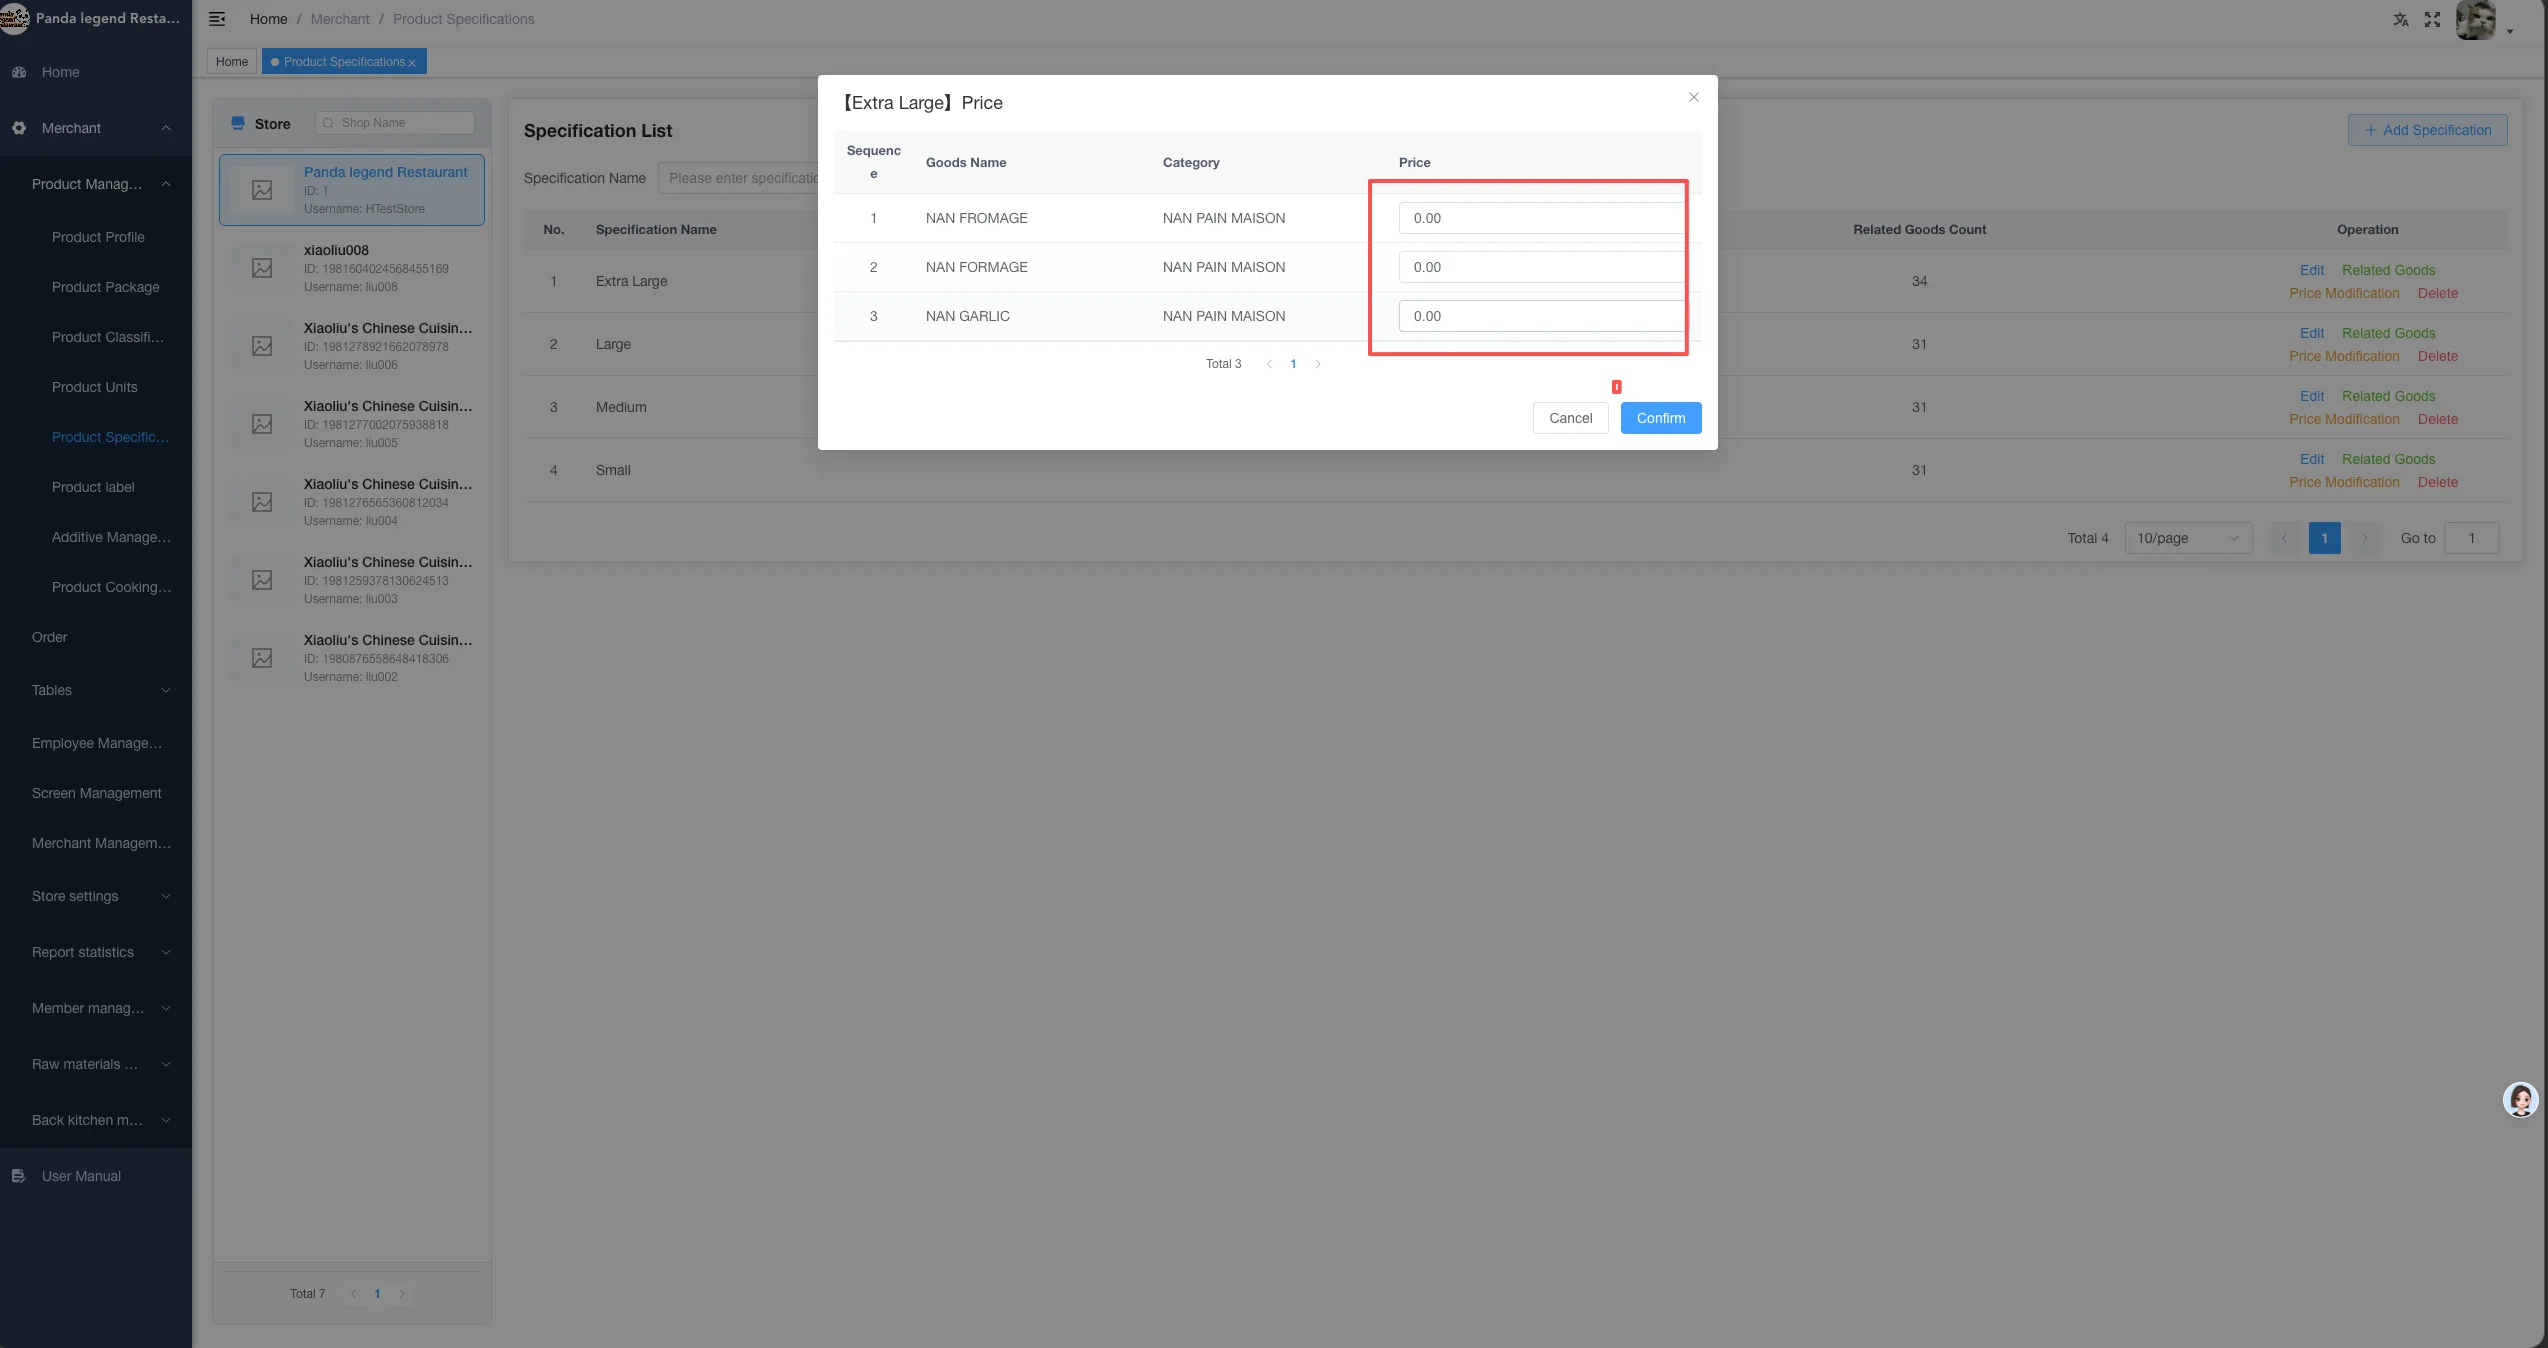The image size is (2548, 1348).
Task: Expand the Report statistics menu
Action: pyautogui.click(x=166, y=952)
